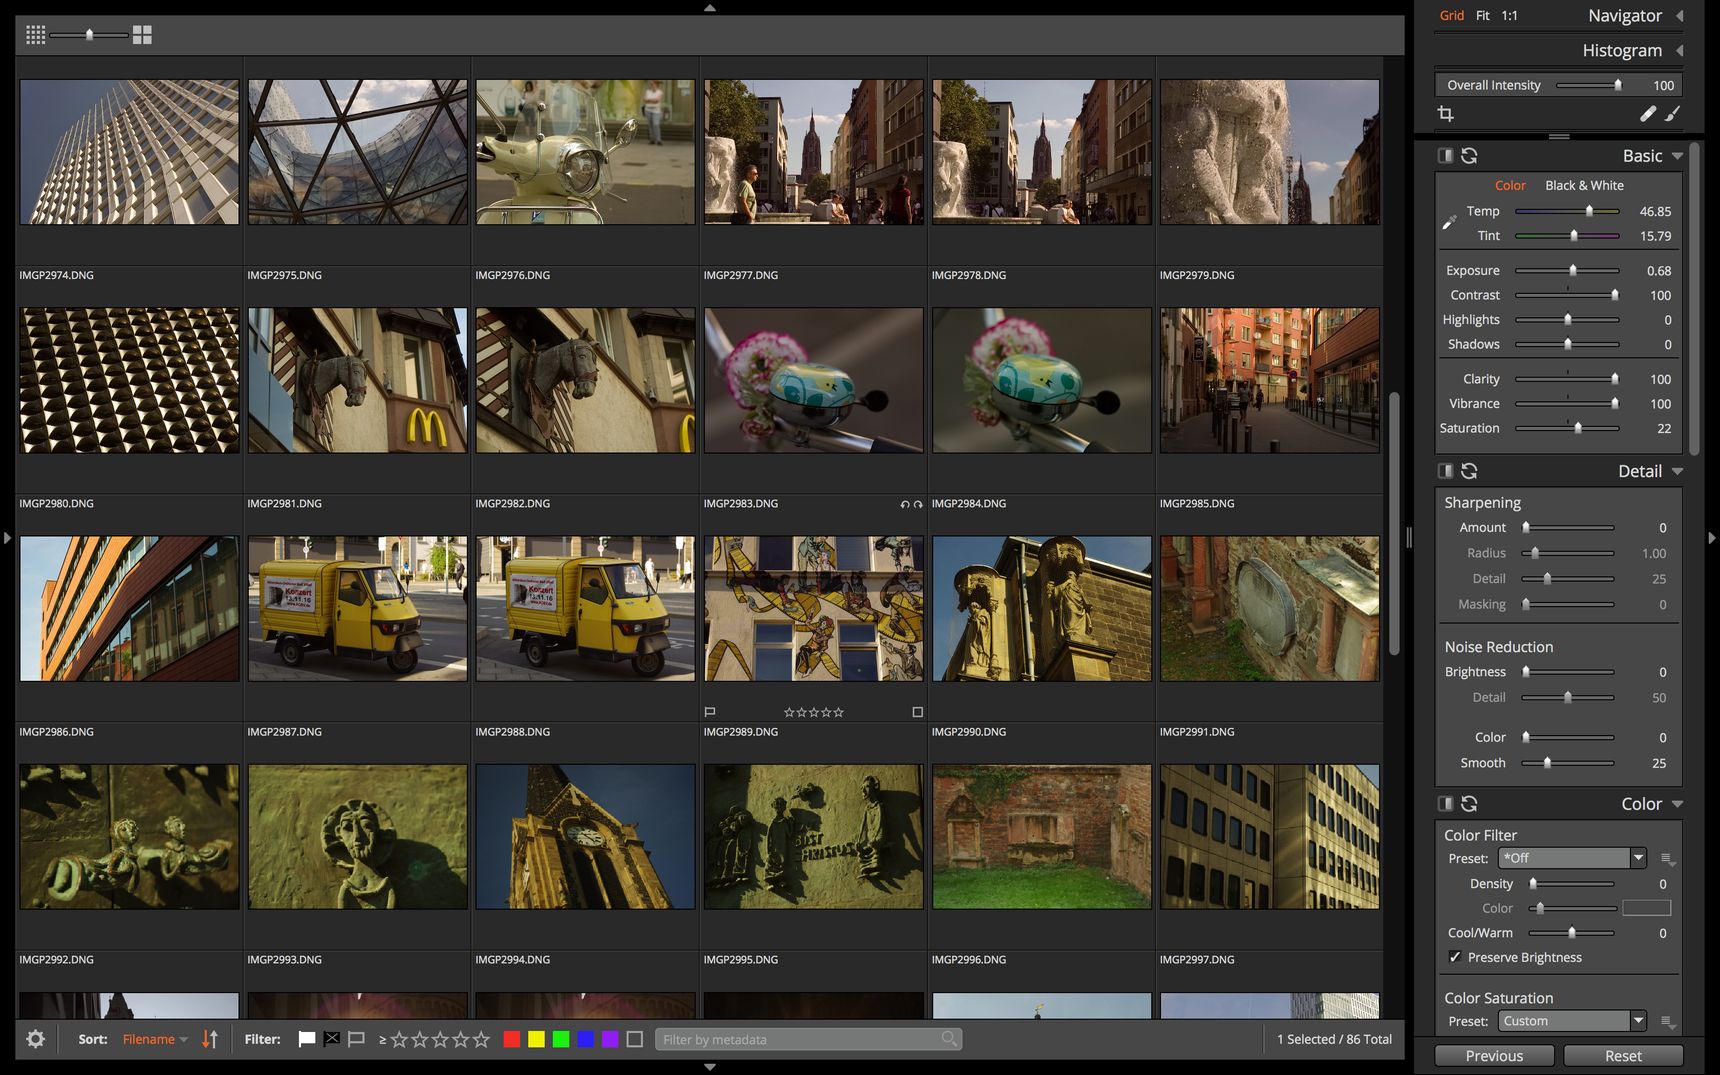Click the grid vertical scrollbar
The height and width of the screenshot is (1075, 1720).
point(1394,523)
